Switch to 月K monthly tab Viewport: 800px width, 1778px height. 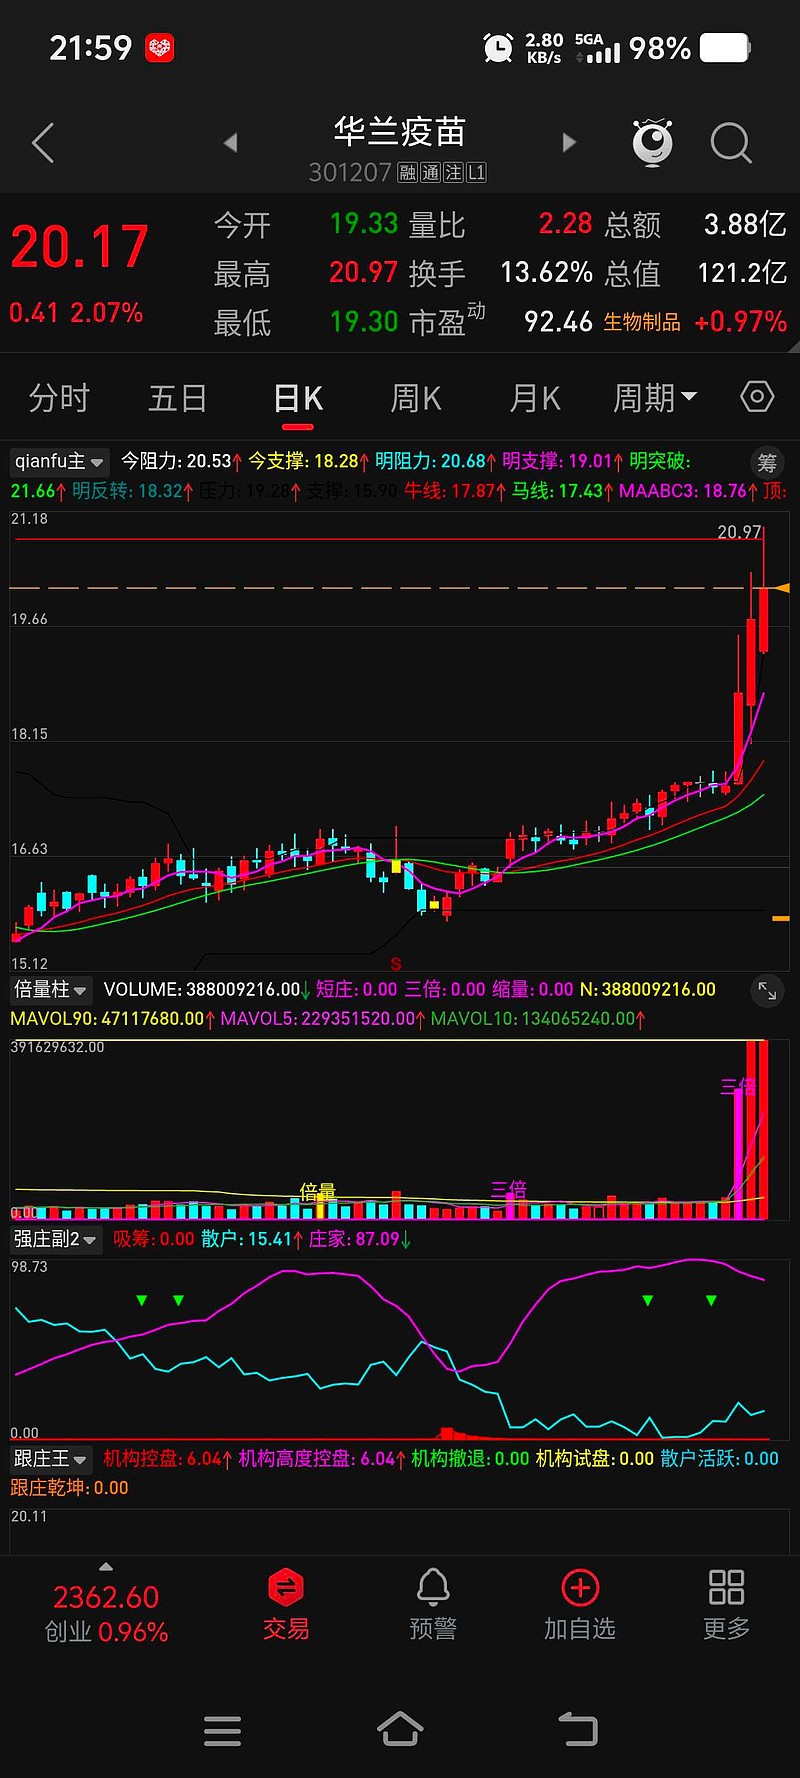[x=535, y=398]
